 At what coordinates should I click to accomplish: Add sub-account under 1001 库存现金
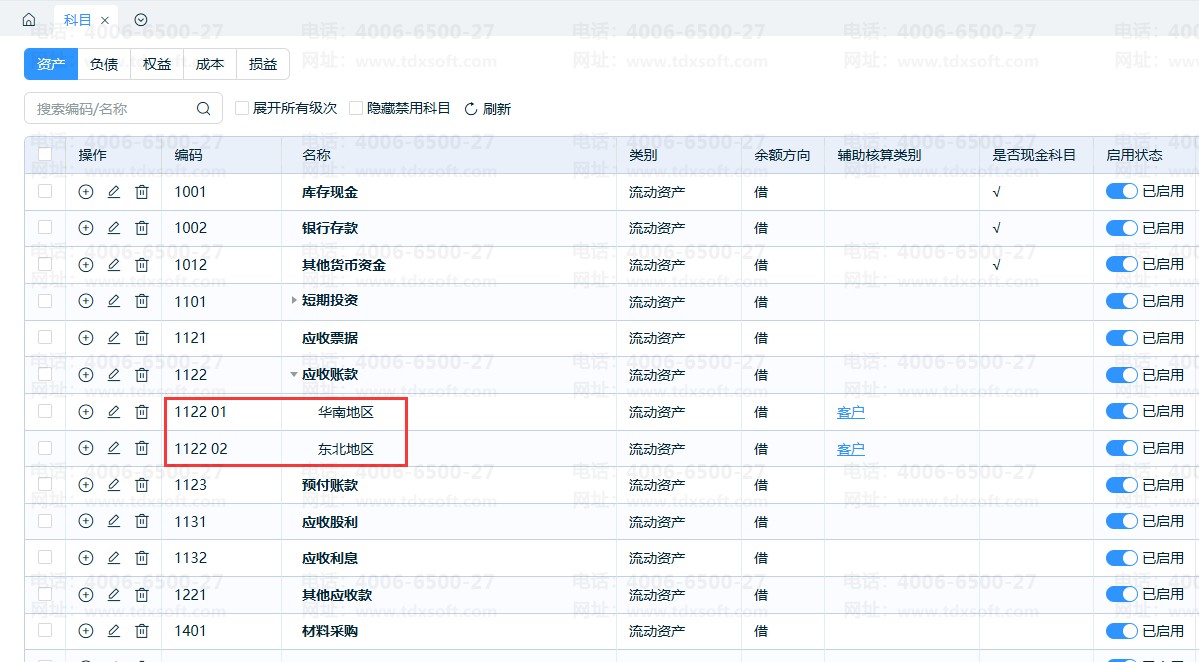coord(86,192)
